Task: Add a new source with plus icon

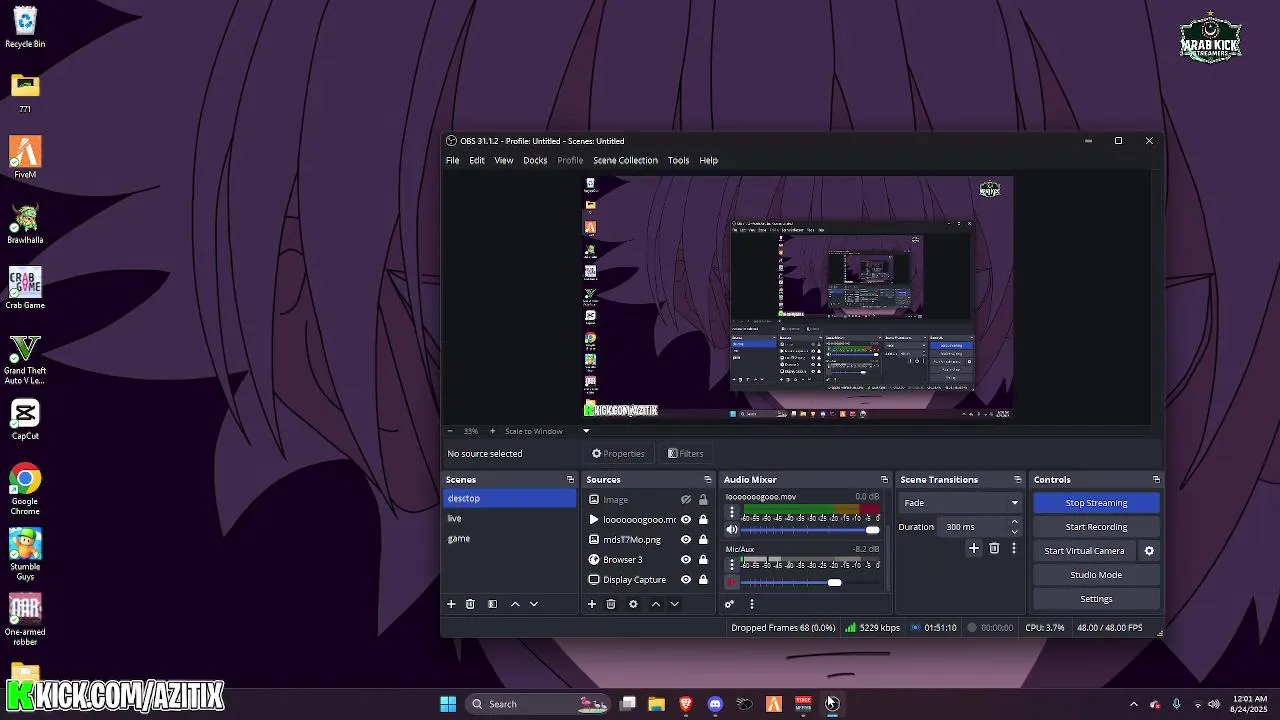Action: point(592,604)
